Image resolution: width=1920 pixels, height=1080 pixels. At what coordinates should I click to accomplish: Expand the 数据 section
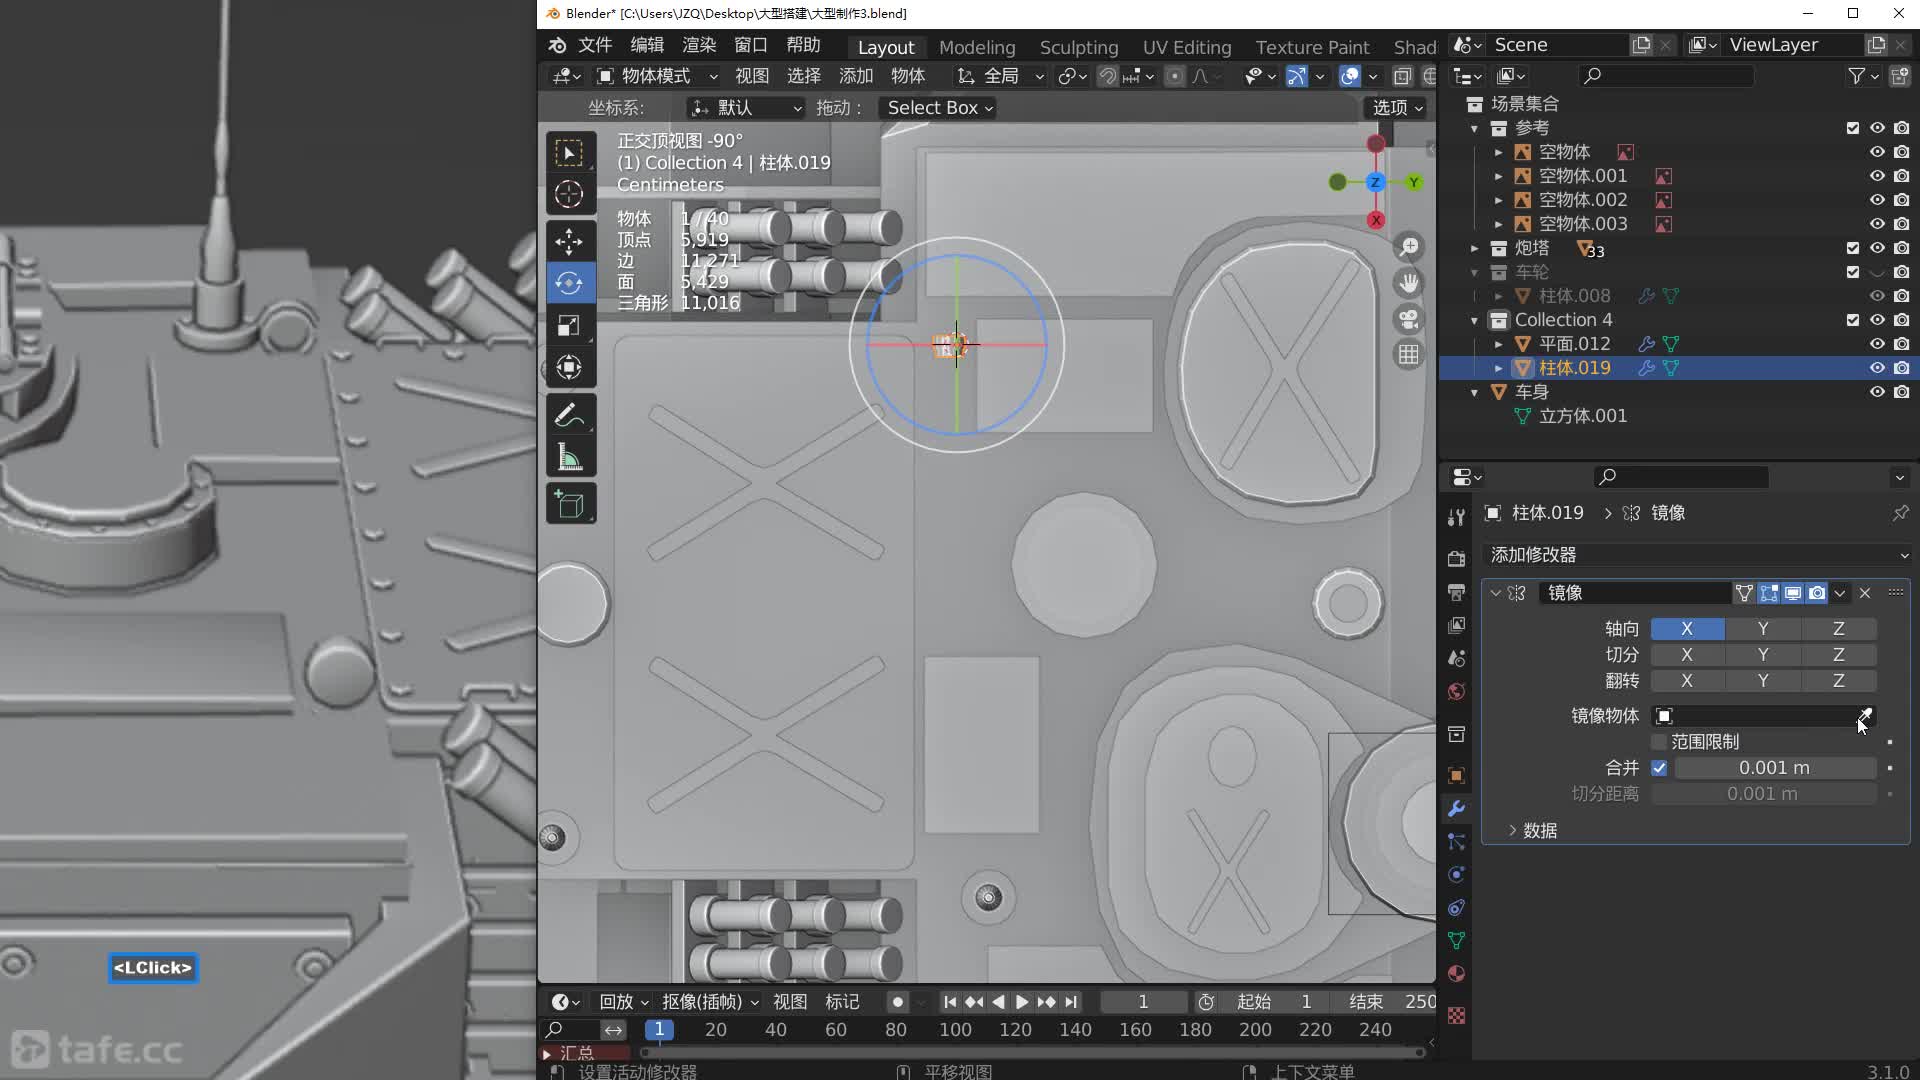coord(1530,831)
